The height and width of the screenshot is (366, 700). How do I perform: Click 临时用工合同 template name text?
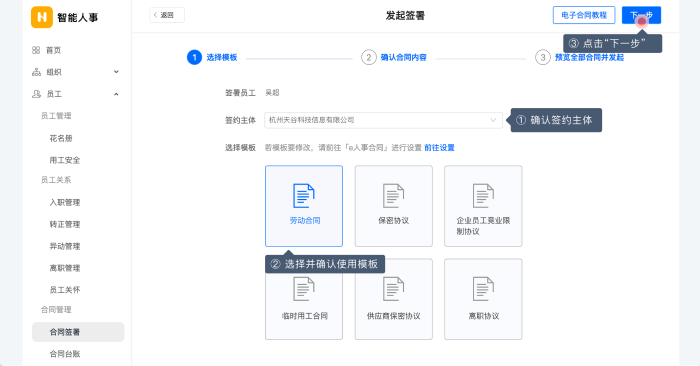click(x=305, y=316)
